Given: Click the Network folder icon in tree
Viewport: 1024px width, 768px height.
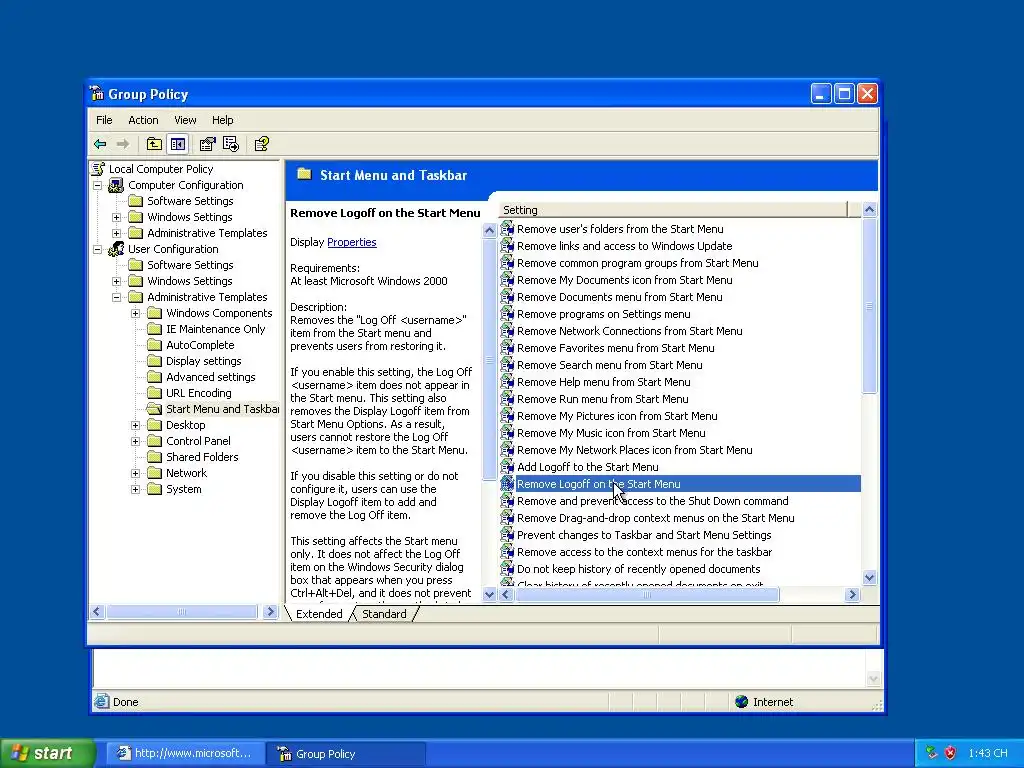Looking at the screenshot, I should pos(154,473).
